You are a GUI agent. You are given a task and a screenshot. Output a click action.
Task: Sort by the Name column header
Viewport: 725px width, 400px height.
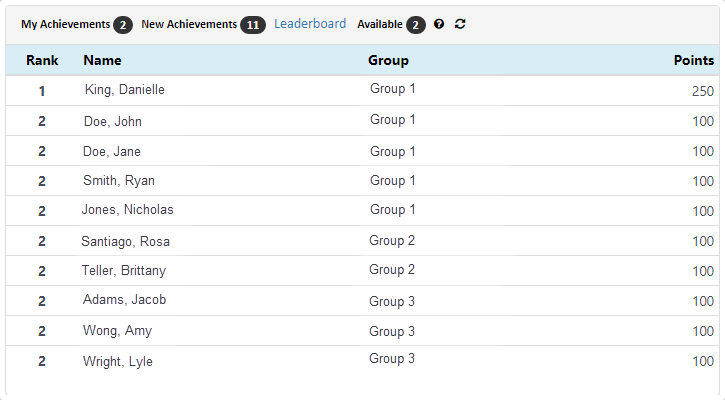point(102,60)
